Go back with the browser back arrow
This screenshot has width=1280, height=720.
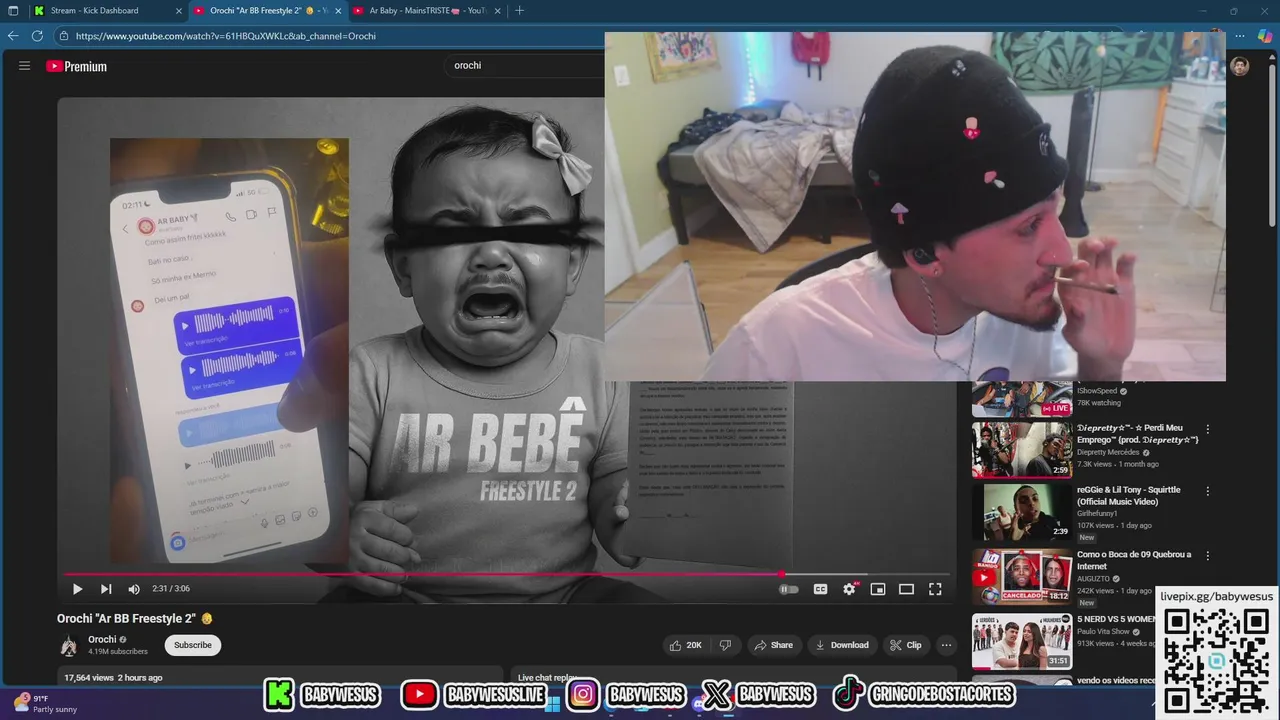tap(13, 36)
